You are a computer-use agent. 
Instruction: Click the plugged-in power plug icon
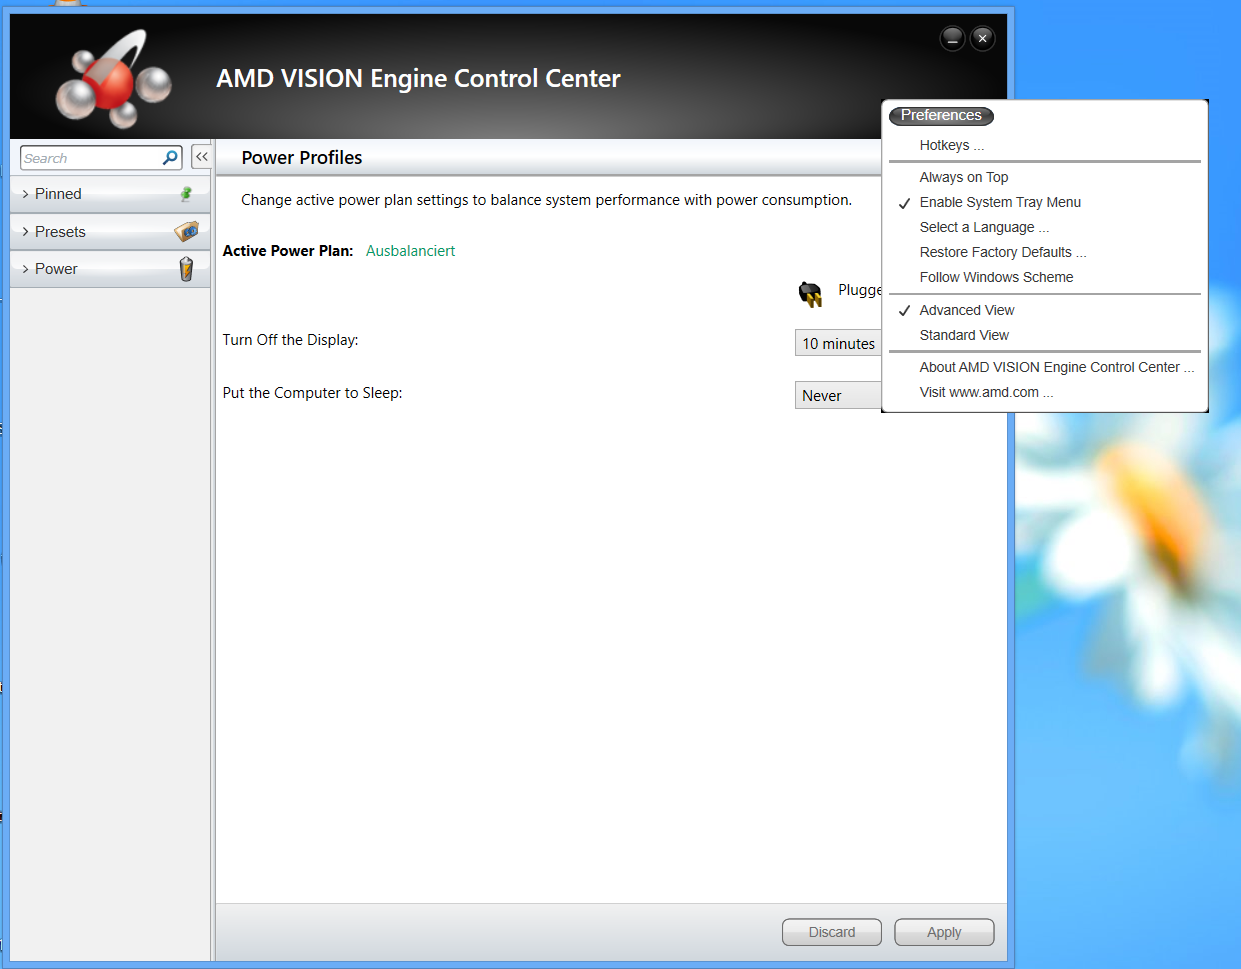pyautogui.click(x=810, y=293)
